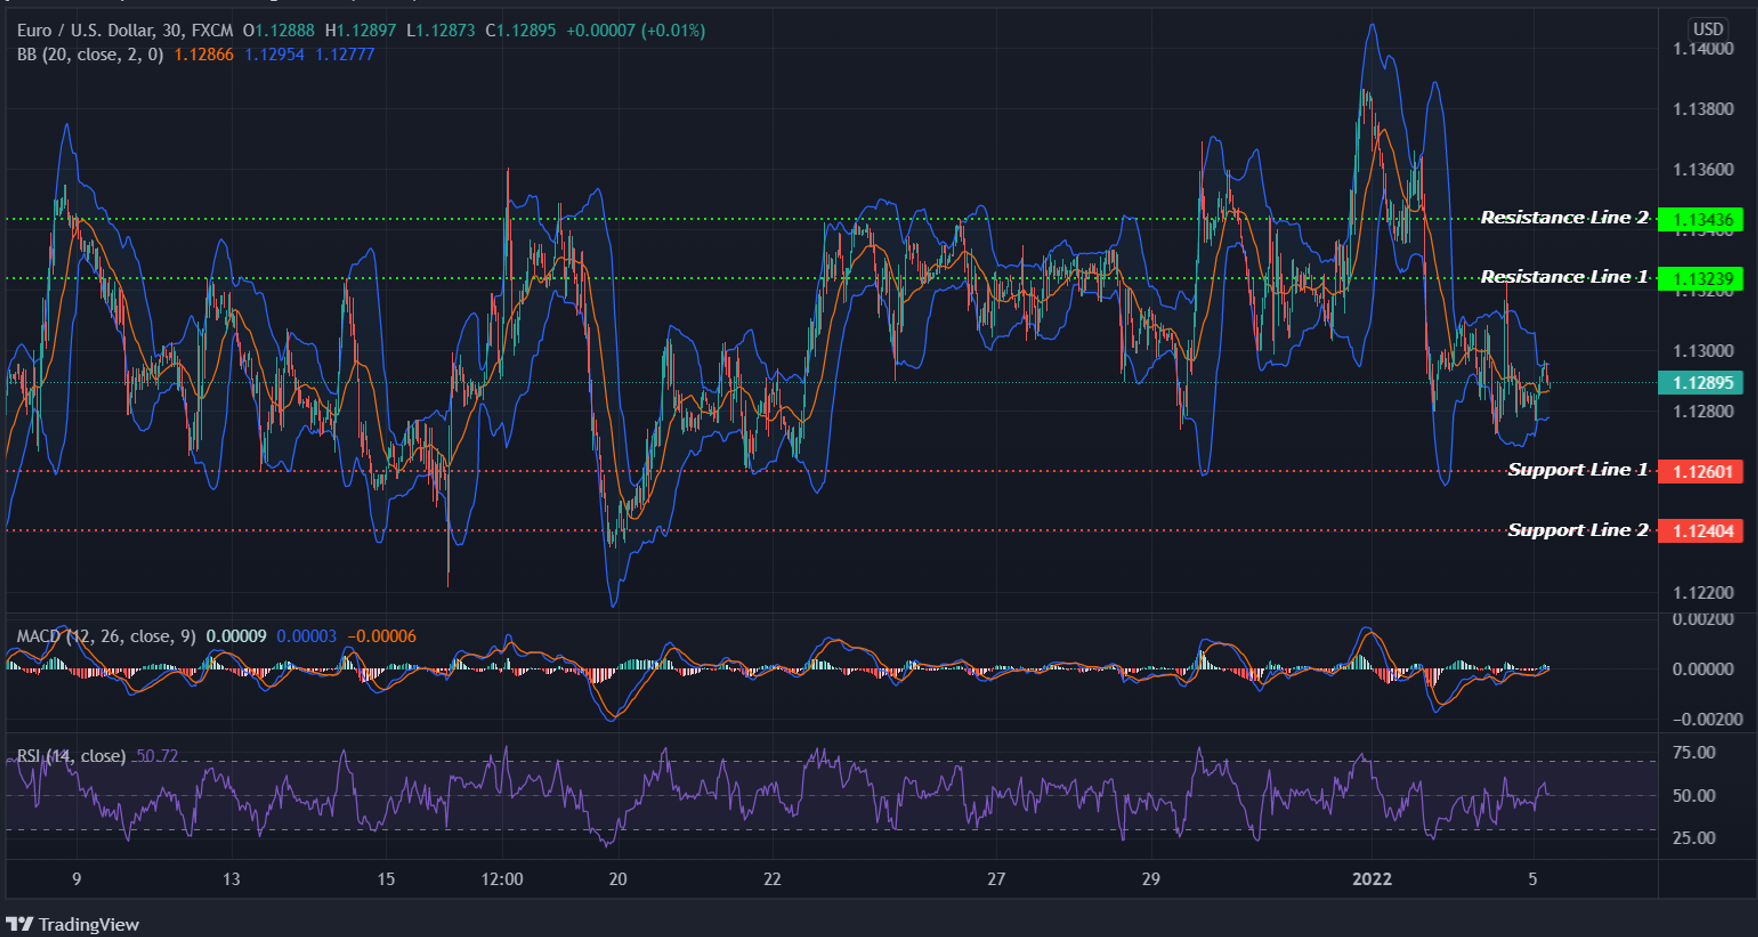Click the RSI (14, close) indicator legend
The width and height of the screenshot is (1758, 937).
tap(70, 756)
